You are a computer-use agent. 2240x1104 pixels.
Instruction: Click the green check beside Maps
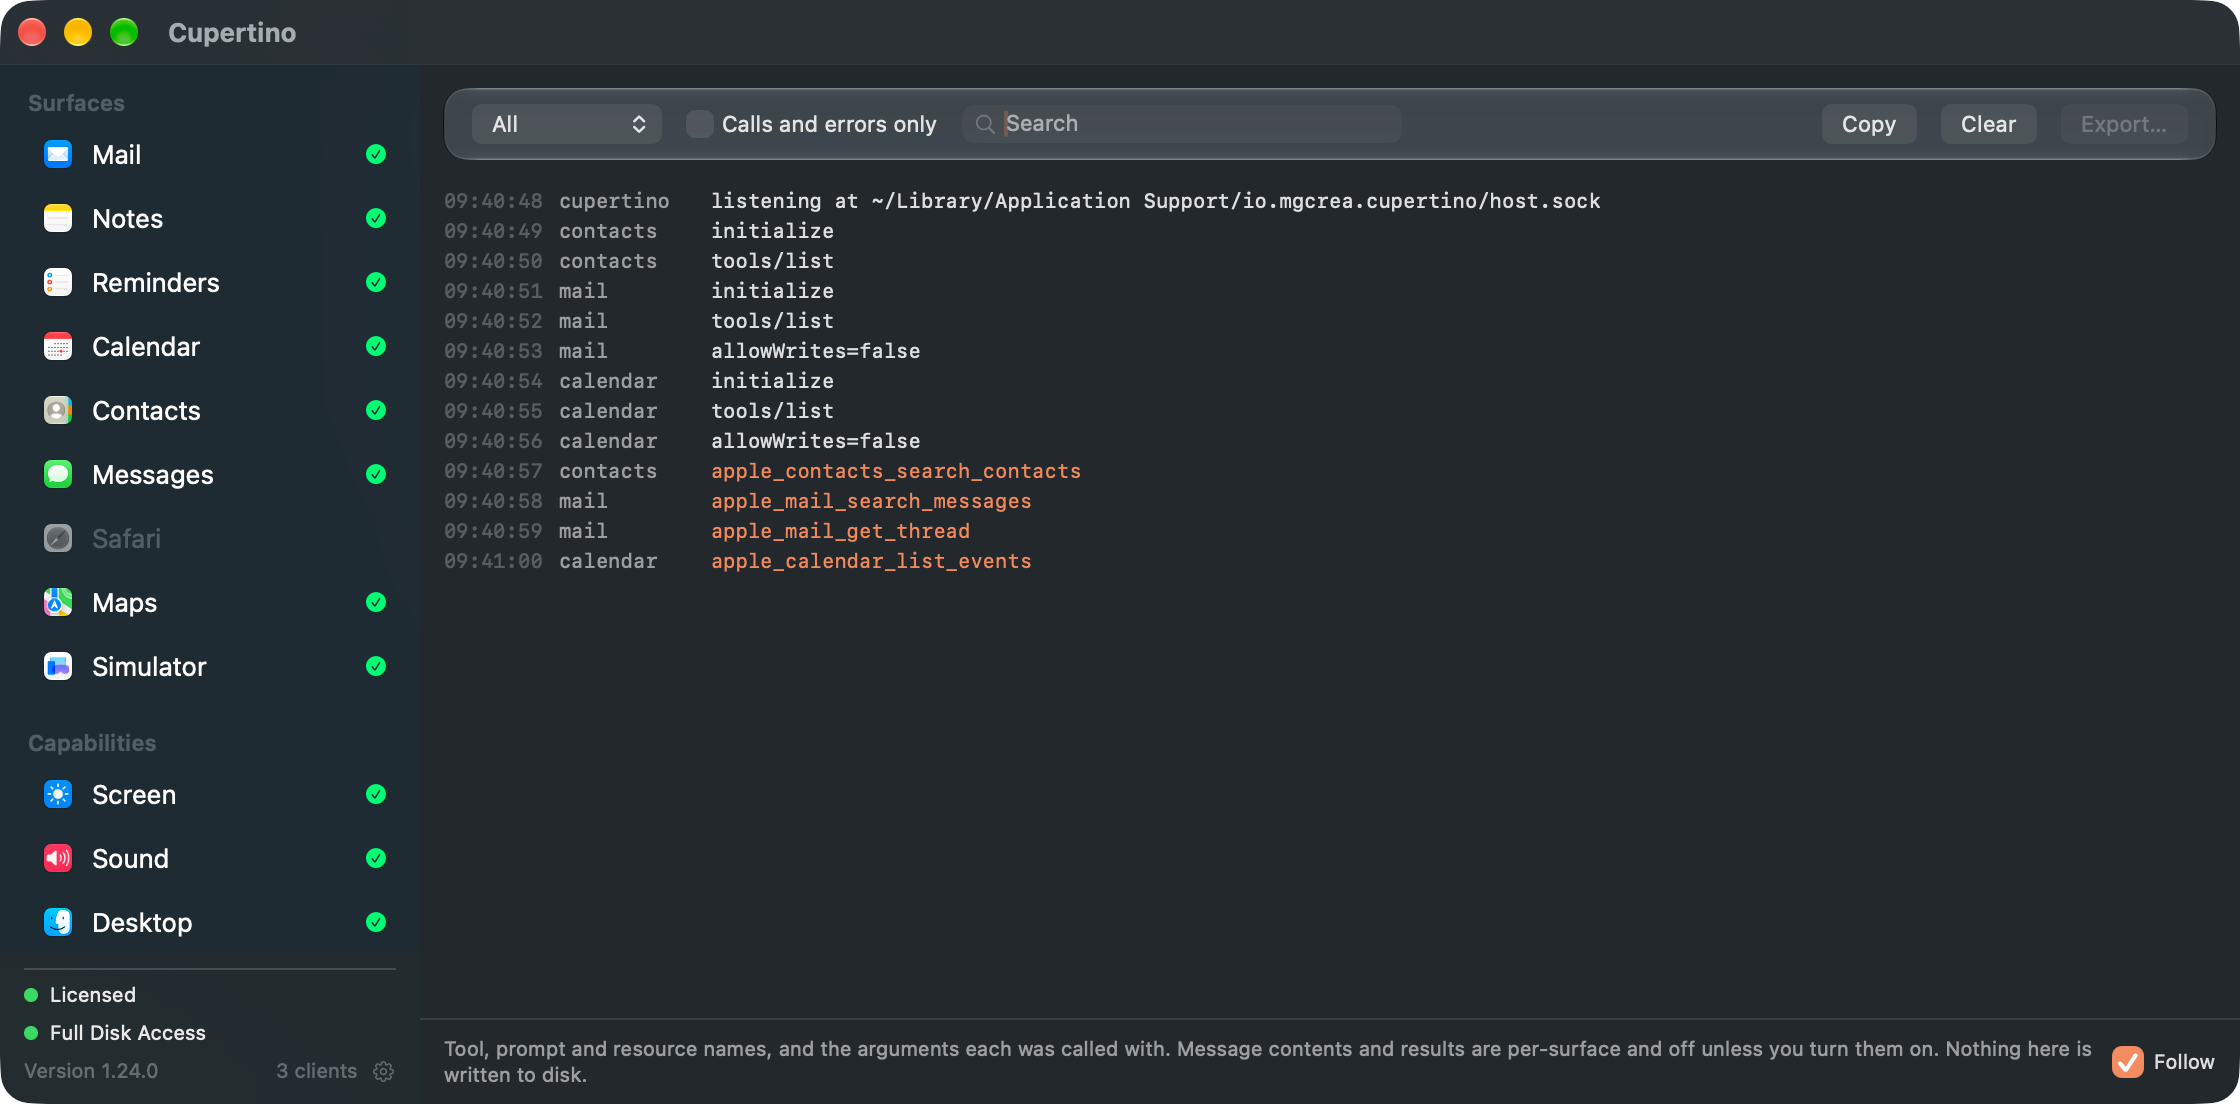coord(376,602)
